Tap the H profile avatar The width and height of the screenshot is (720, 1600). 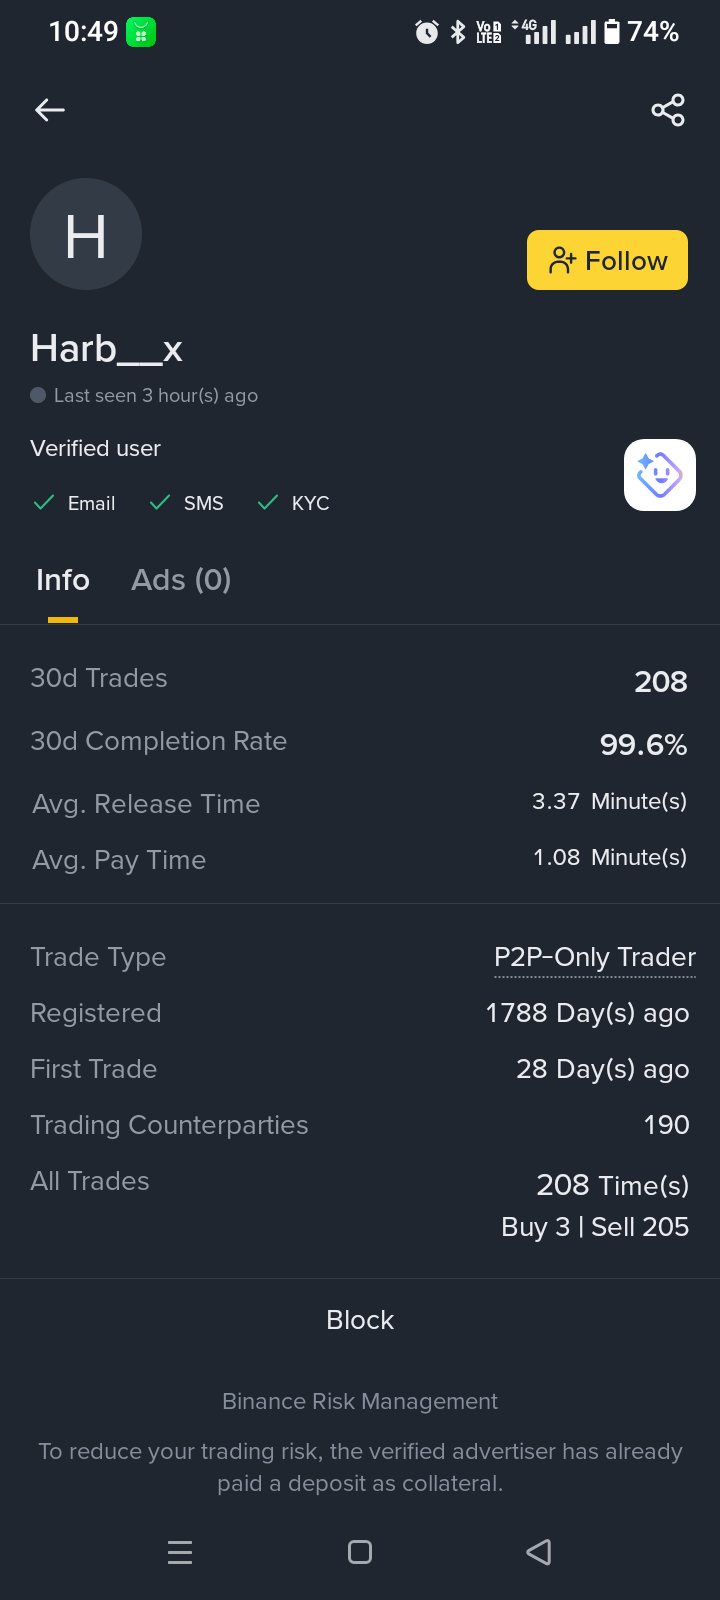coord(86,234)
